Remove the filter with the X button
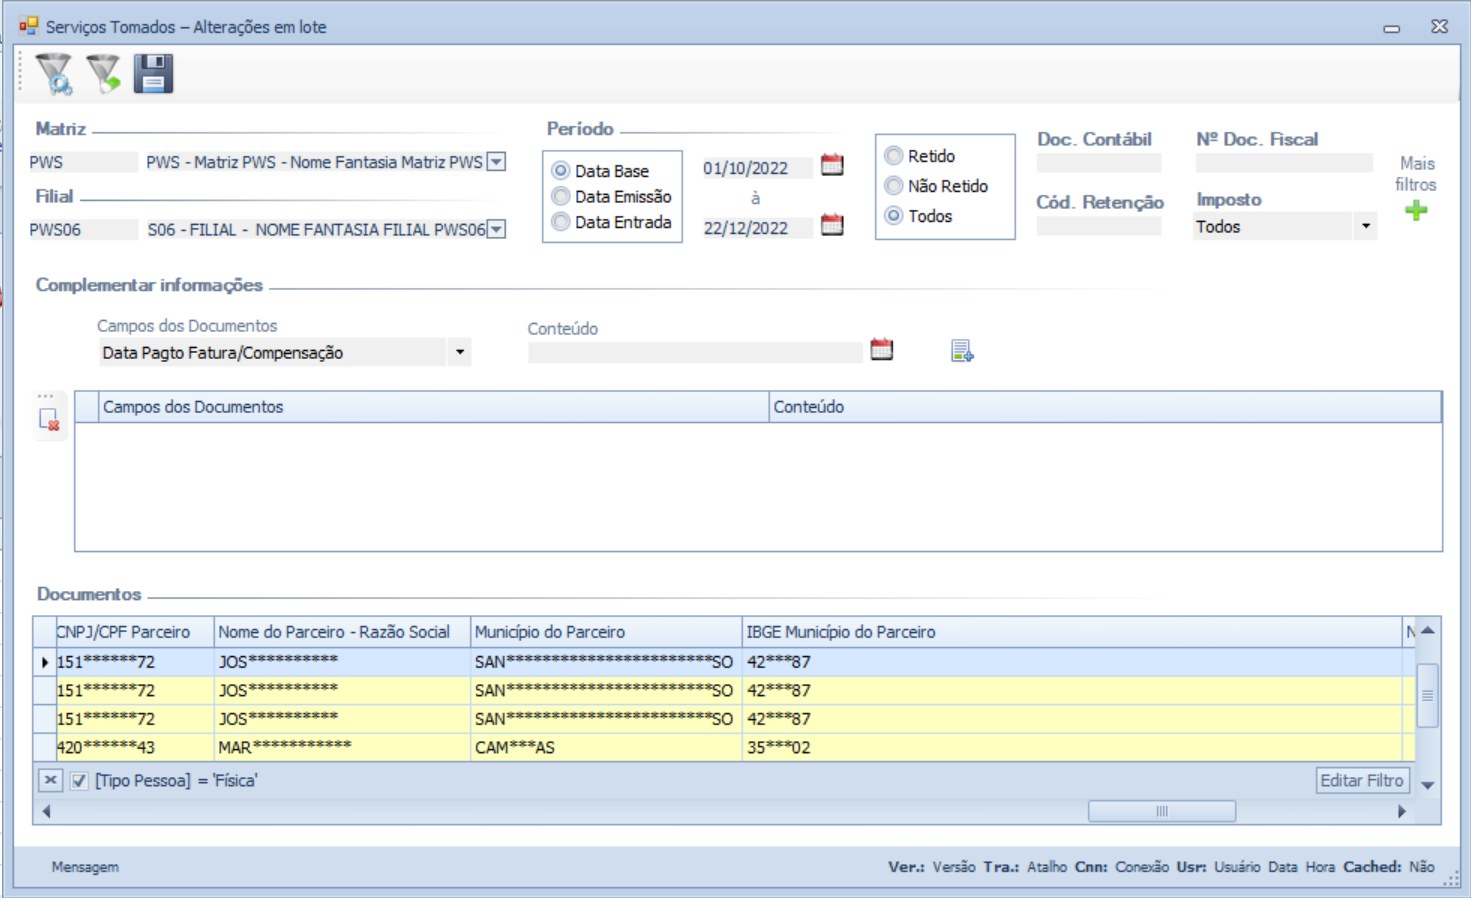1471x898 pixels. [50, 781]
